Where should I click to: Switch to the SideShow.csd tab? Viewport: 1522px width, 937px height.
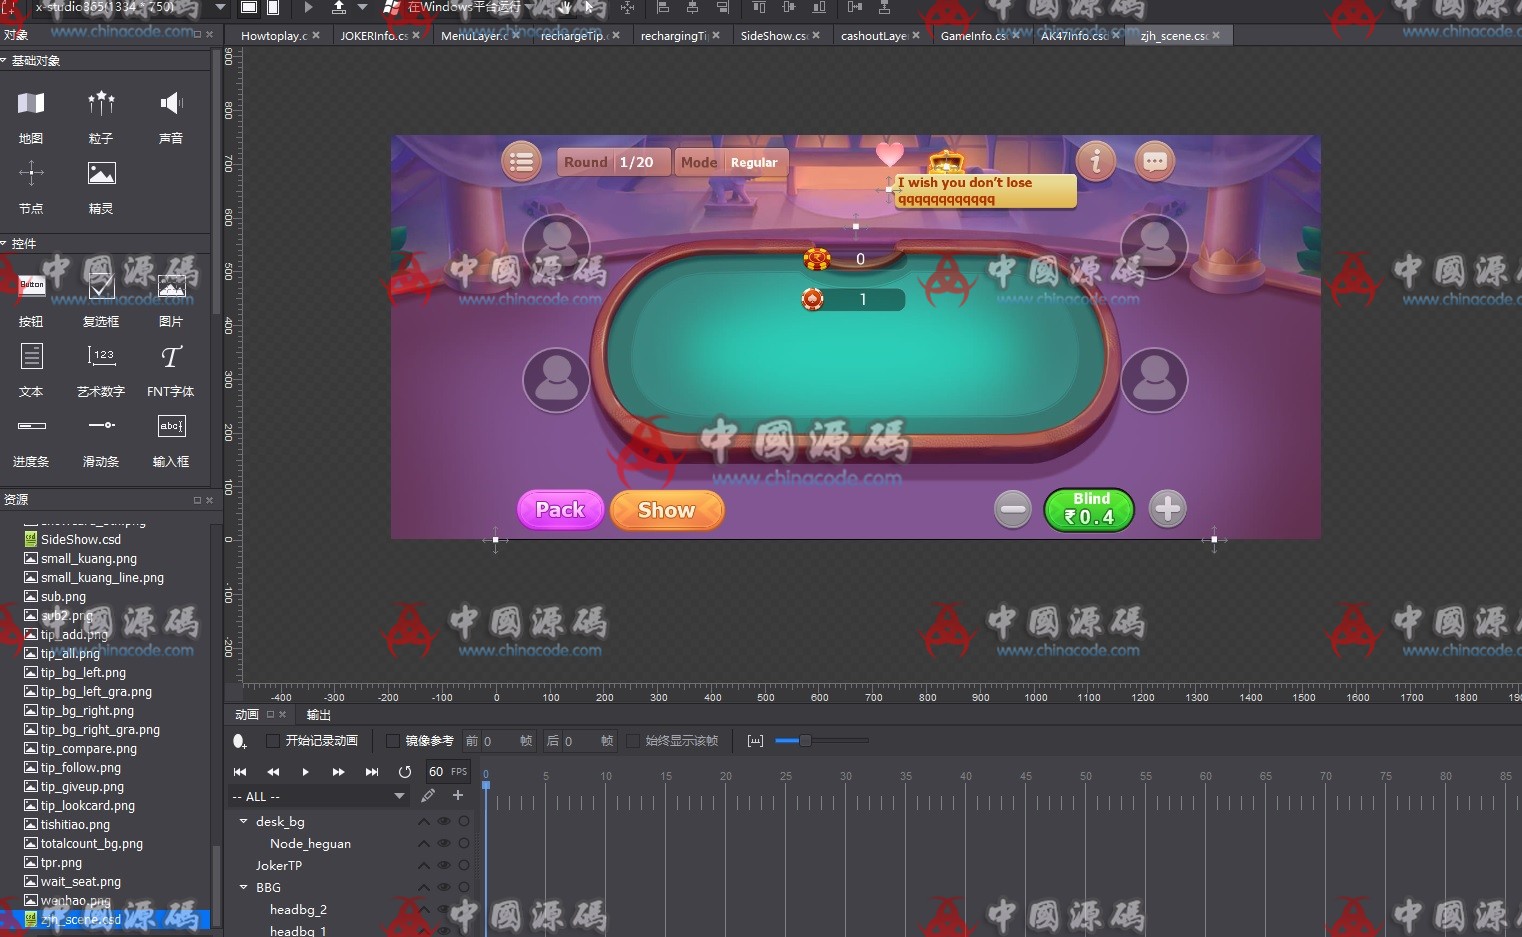pyautogui.click(x=773, y=36)
